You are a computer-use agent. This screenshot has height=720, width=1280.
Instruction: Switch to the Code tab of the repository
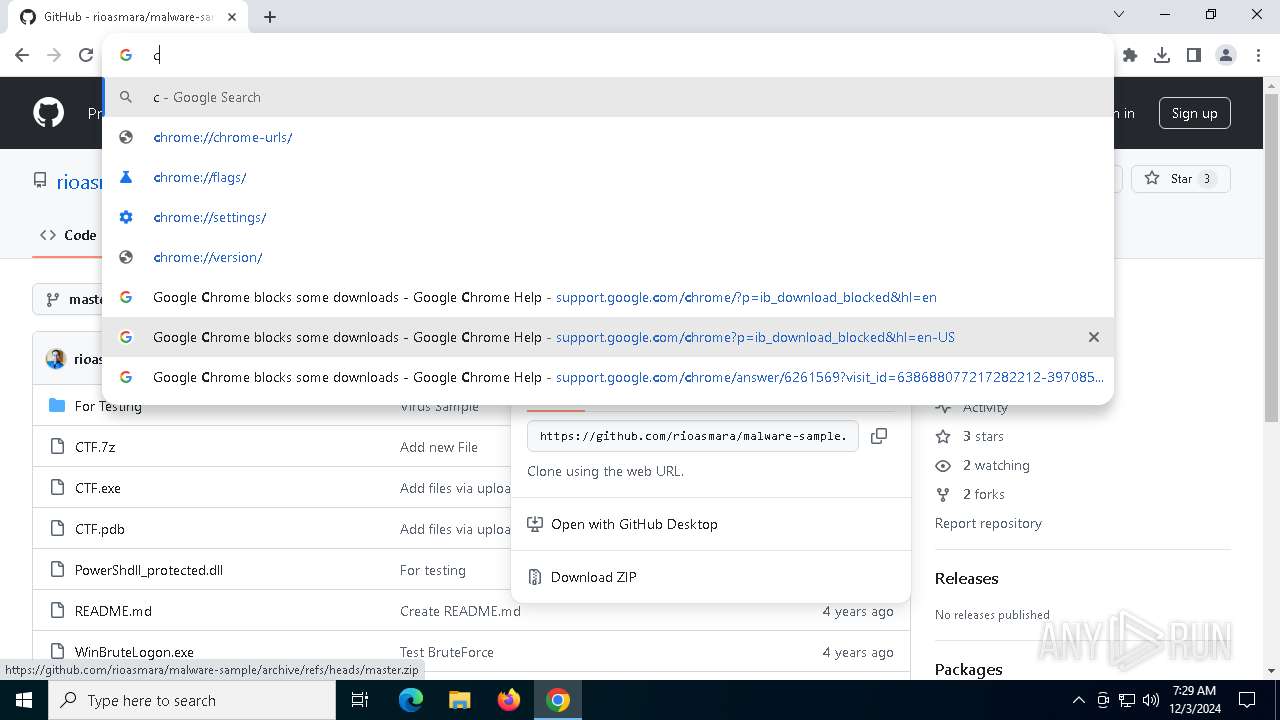pyautogui.click(x=68, y=235)
